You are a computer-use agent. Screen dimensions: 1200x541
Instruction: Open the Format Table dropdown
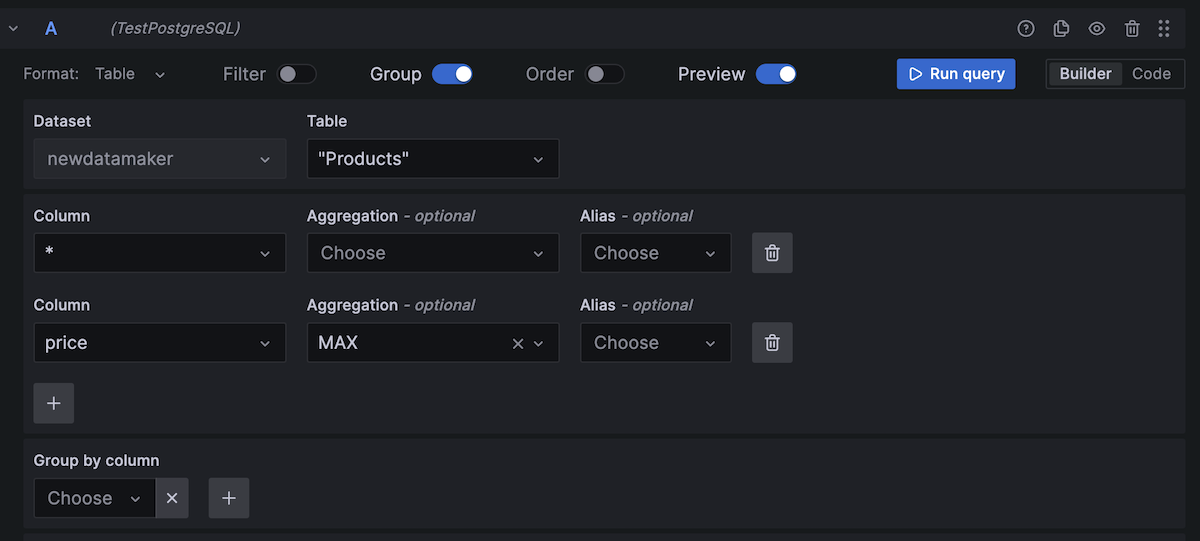(130, 74)
